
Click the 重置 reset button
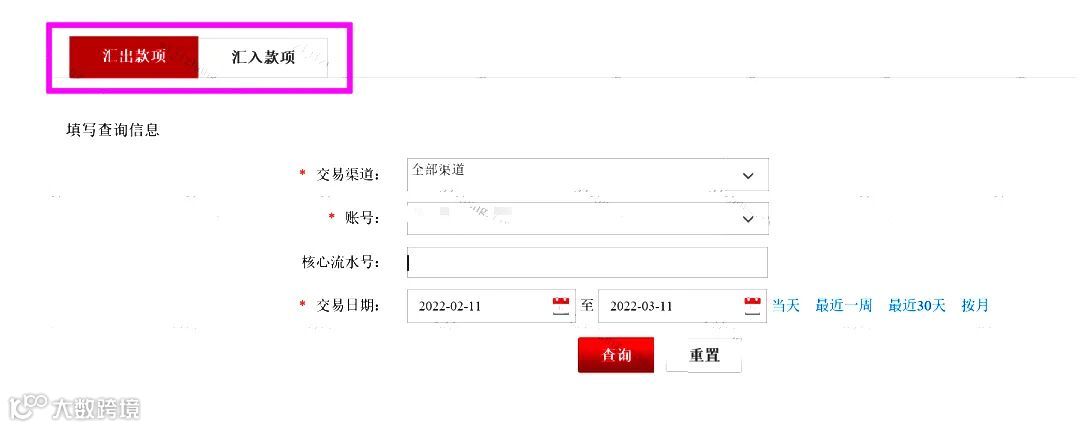(704, 356)
